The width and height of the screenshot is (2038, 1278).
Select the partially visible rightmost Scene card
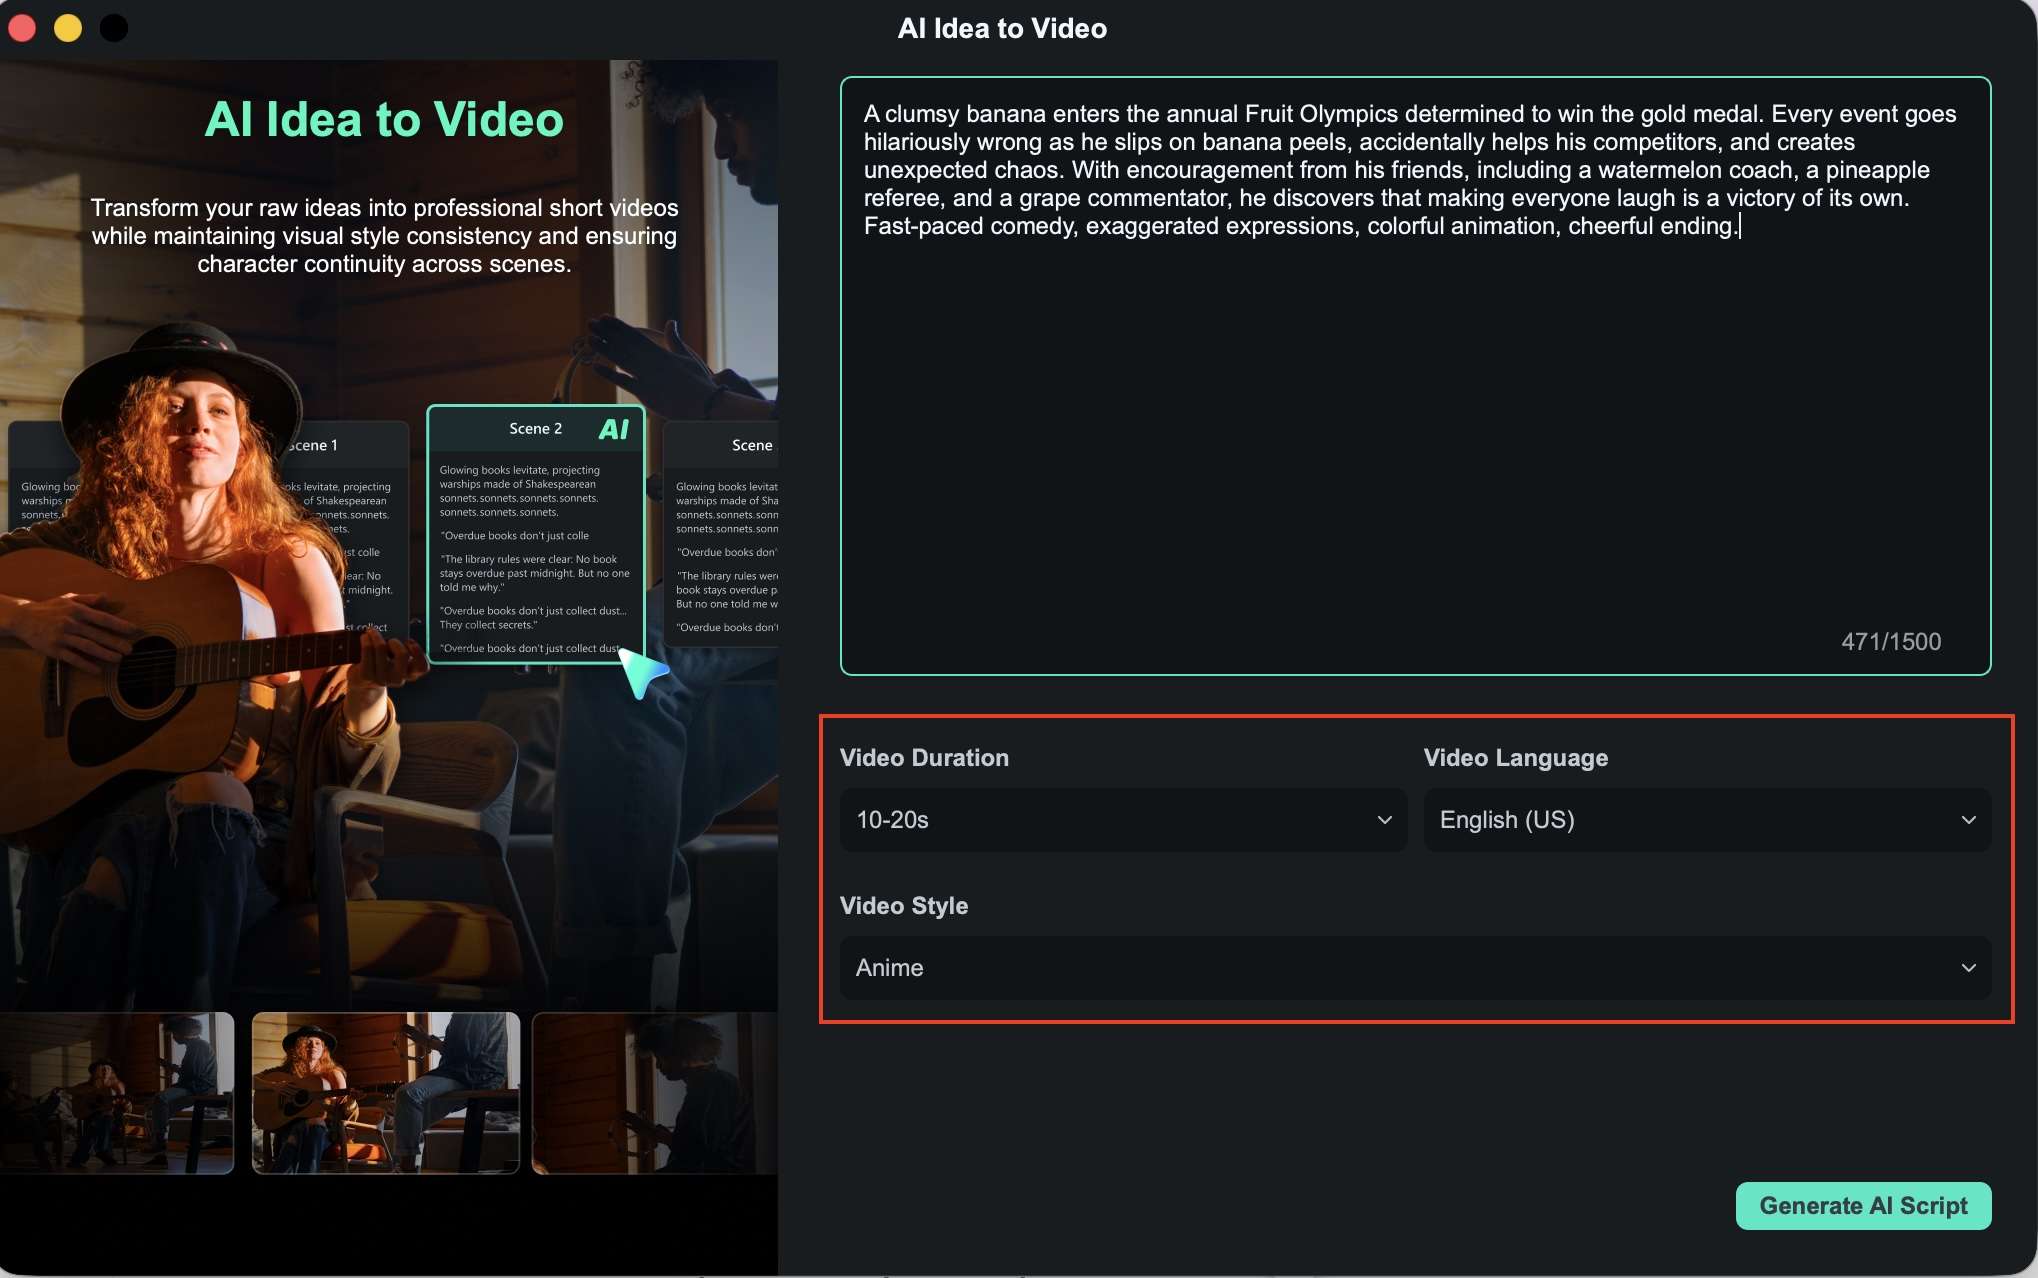point(721,533)
